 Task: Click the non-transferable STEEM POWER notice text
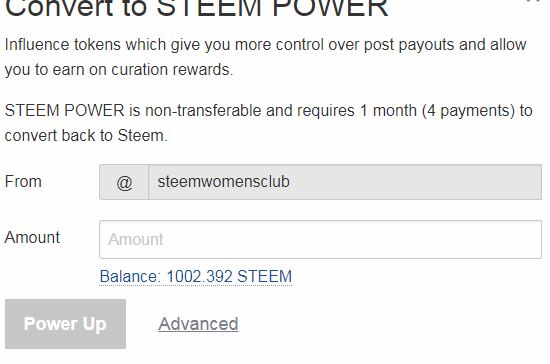pos(269,123)
